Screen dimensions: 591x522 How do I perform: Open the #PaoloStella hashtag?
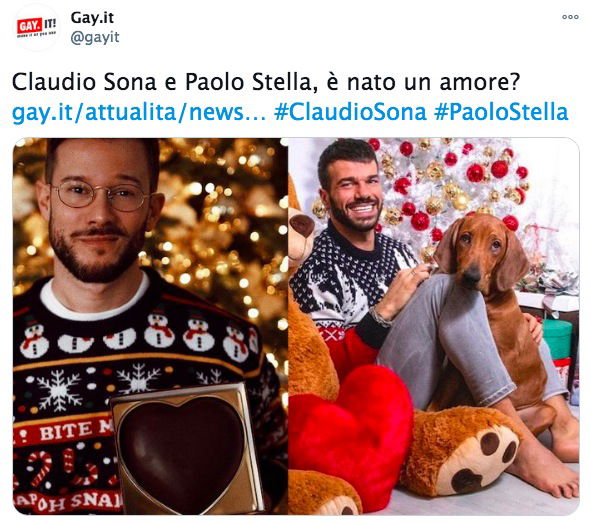pos(501,112)
